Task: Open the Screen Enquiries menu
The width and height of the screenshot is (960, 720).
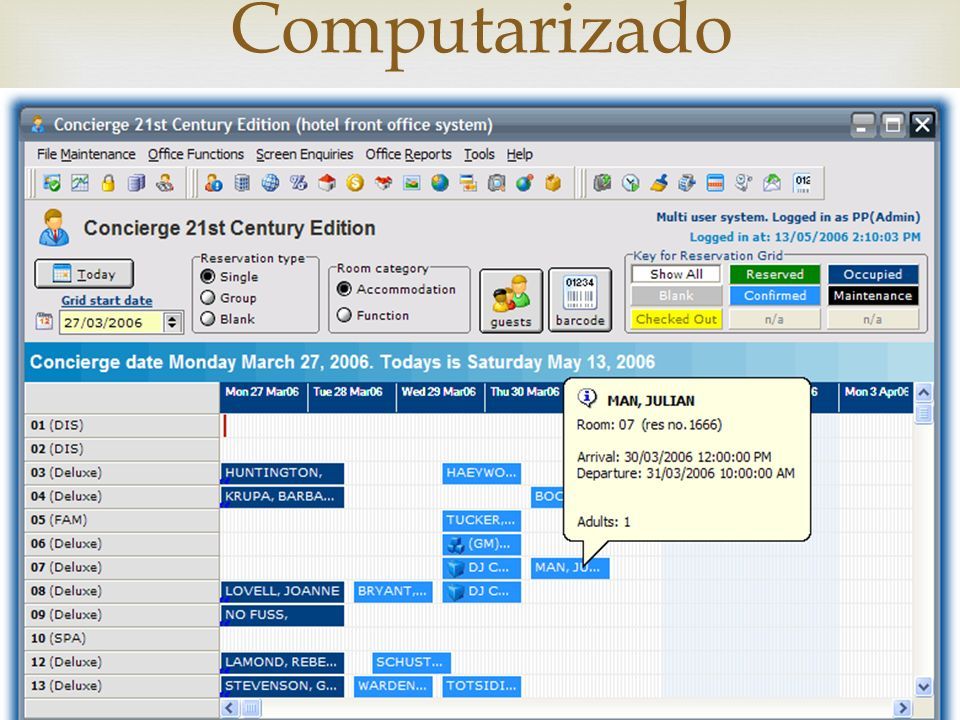Action: tap(304, 154)
